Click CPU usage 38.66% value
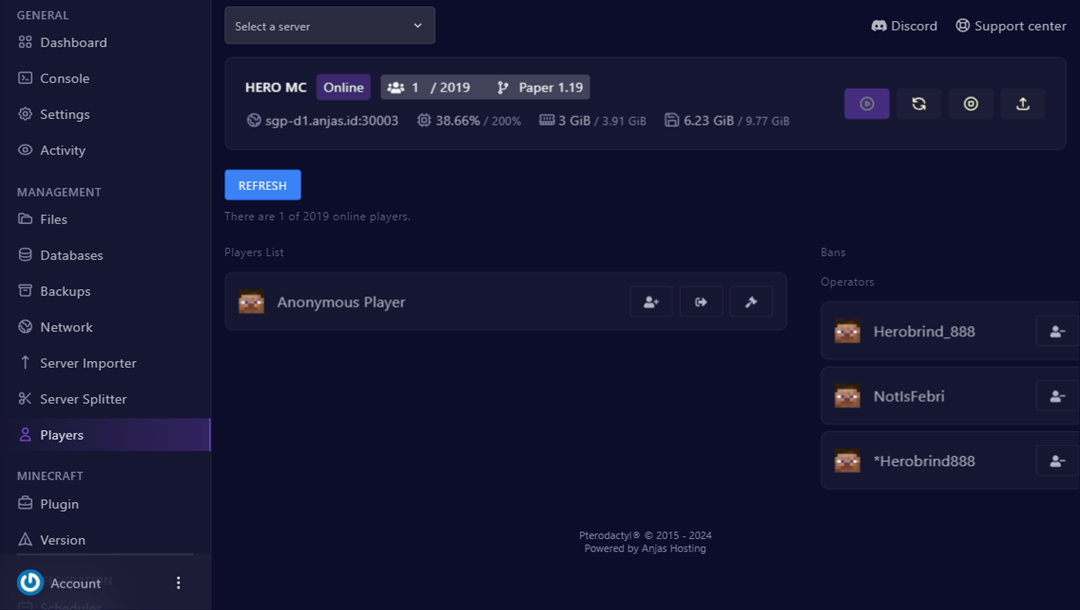The image size is (1080, 610). [457, 120]
